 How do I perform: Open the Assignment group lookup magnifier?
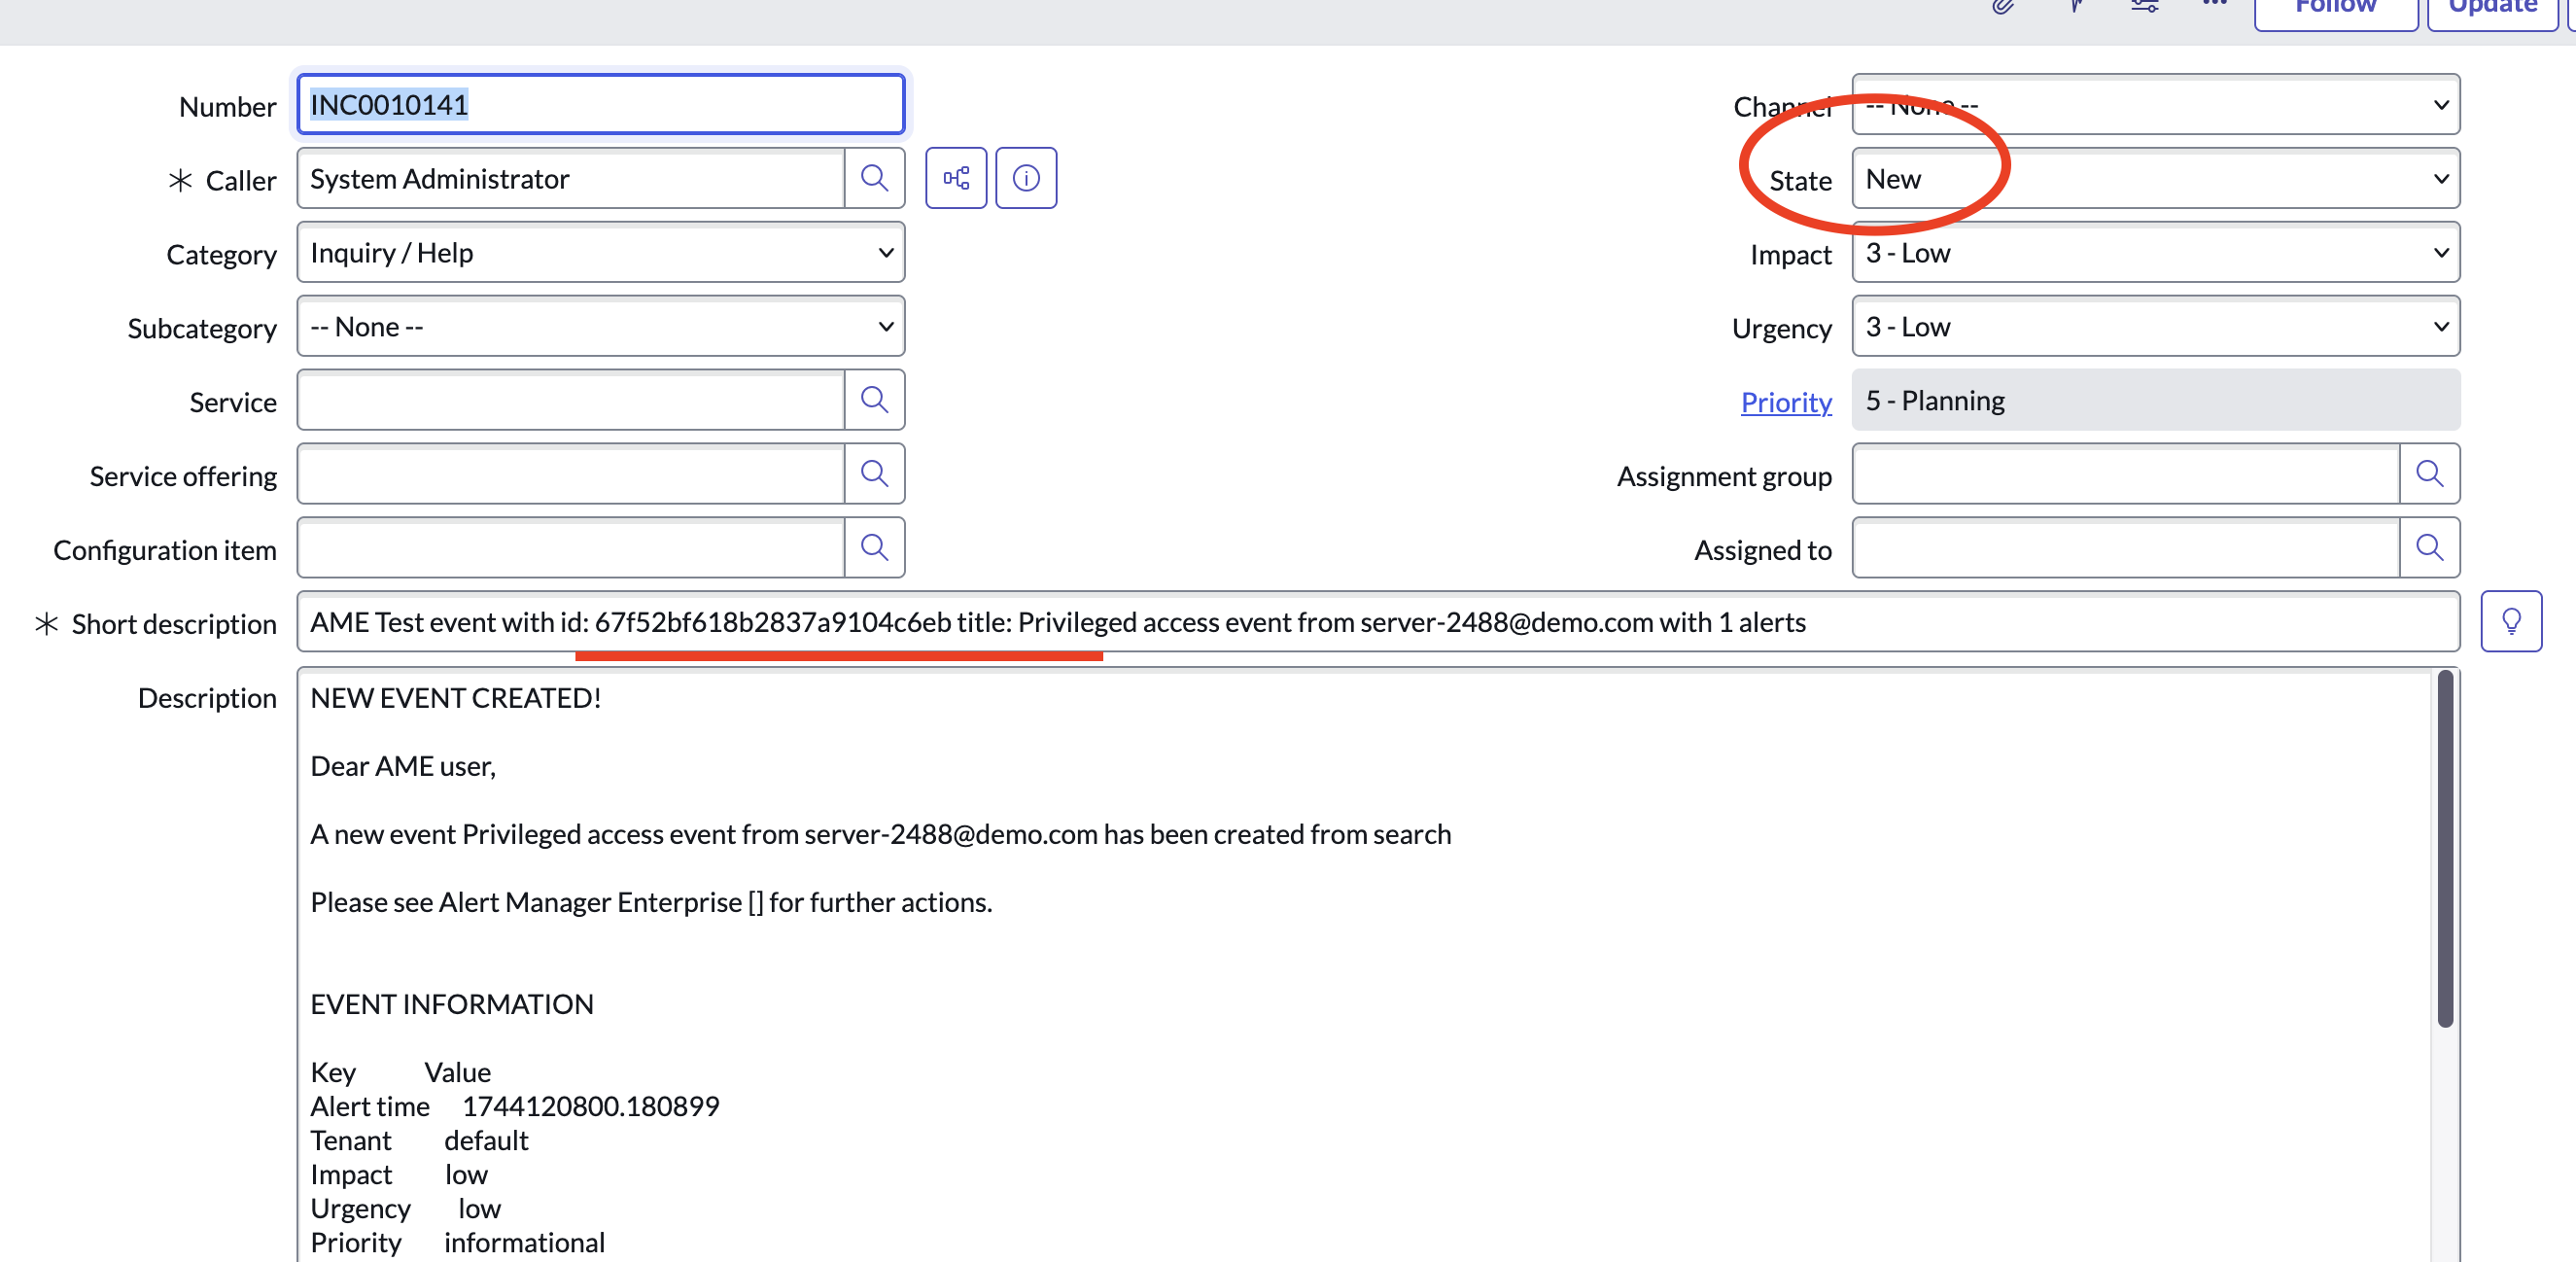pos(2430,474)
